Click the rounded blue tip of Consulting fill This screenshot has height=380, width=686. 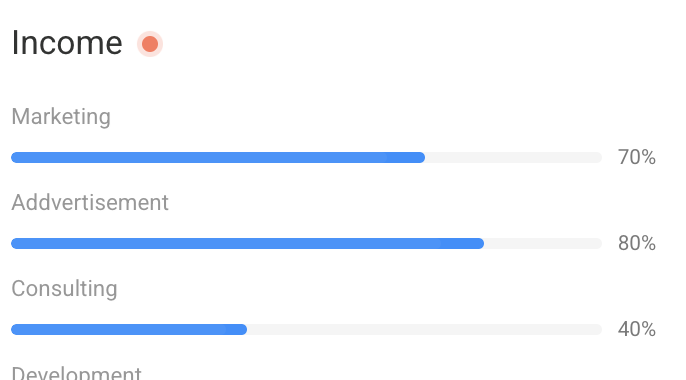[242, 329]
